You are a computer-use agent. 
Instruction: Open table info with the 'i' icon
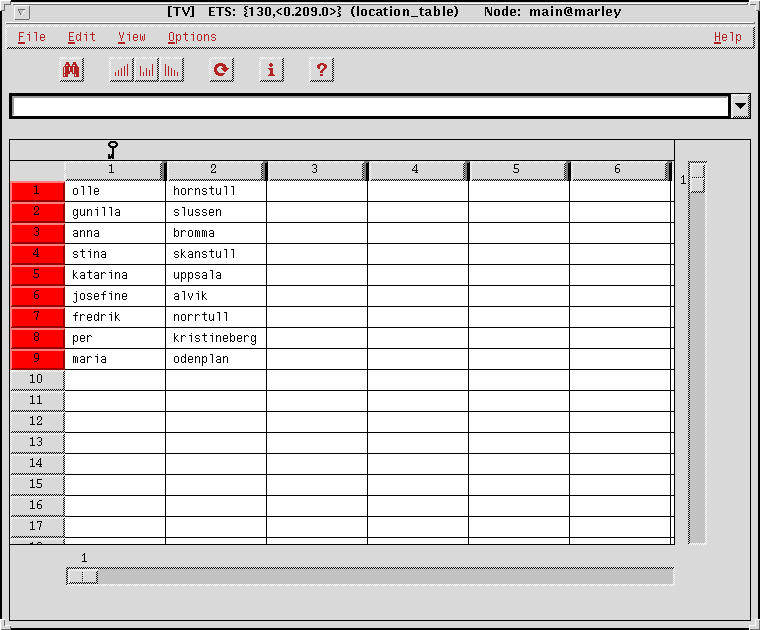(271, 70)
